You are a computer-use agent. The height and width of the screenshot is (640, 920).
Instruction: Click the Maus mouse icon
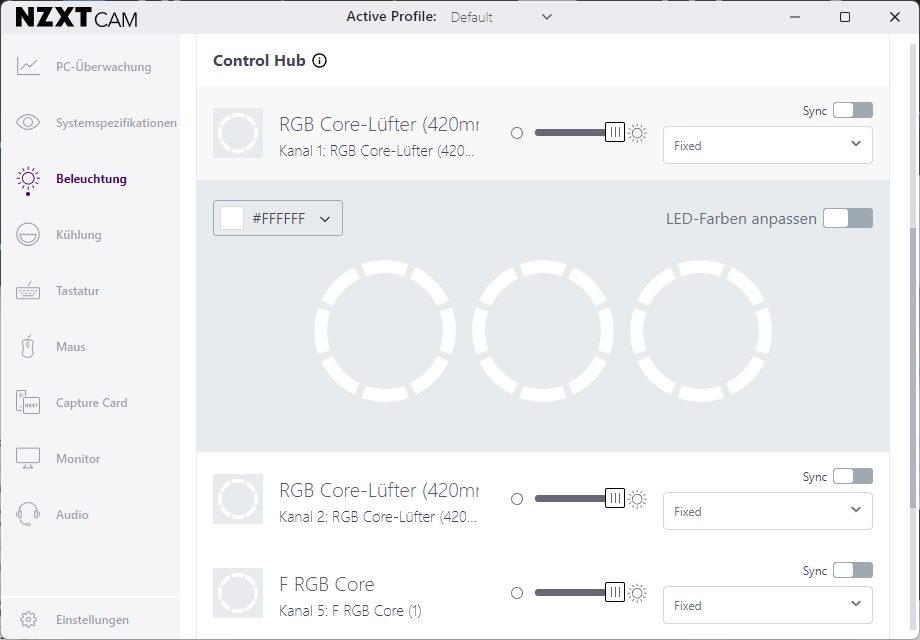pyautogui.click(x=28, y=347)
